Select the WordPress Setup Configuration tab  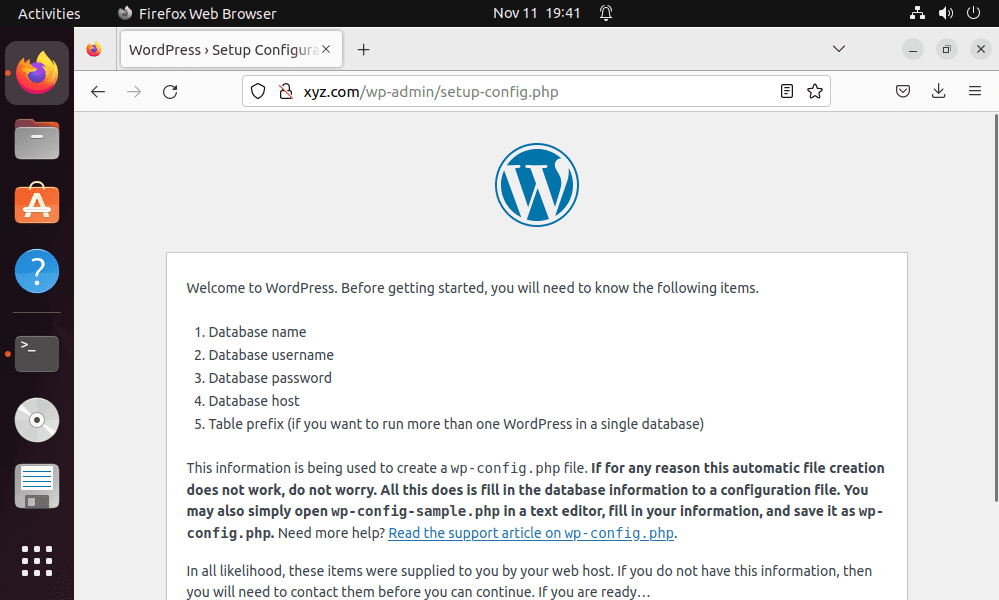(225, 50)
